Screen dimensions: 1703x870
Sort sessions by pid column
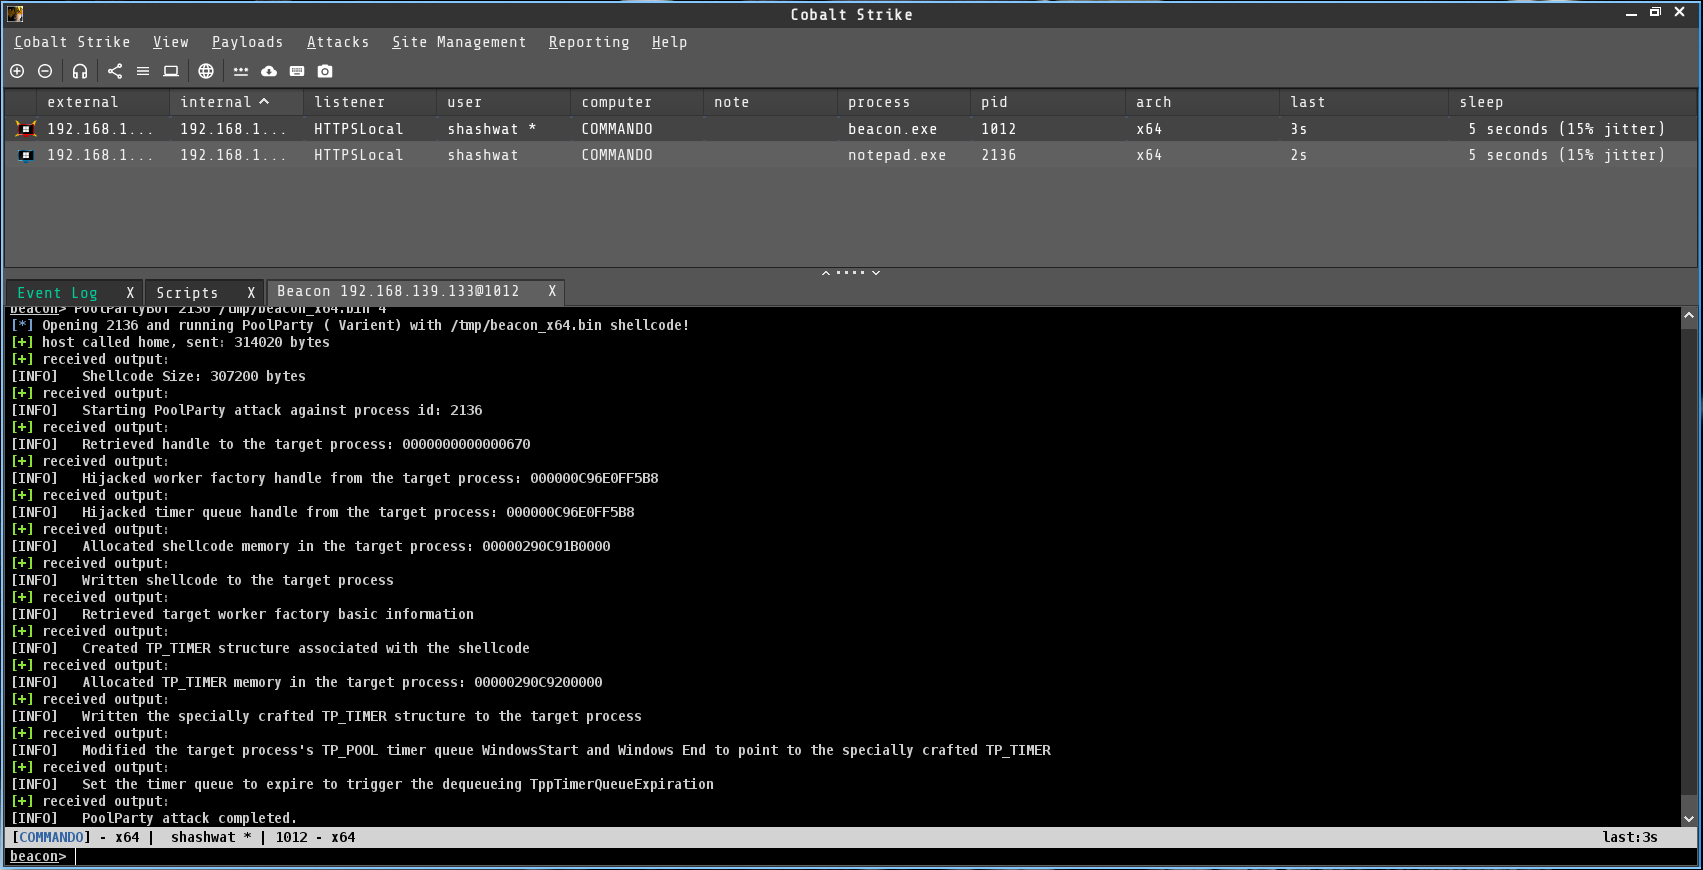coord(1048,102)
